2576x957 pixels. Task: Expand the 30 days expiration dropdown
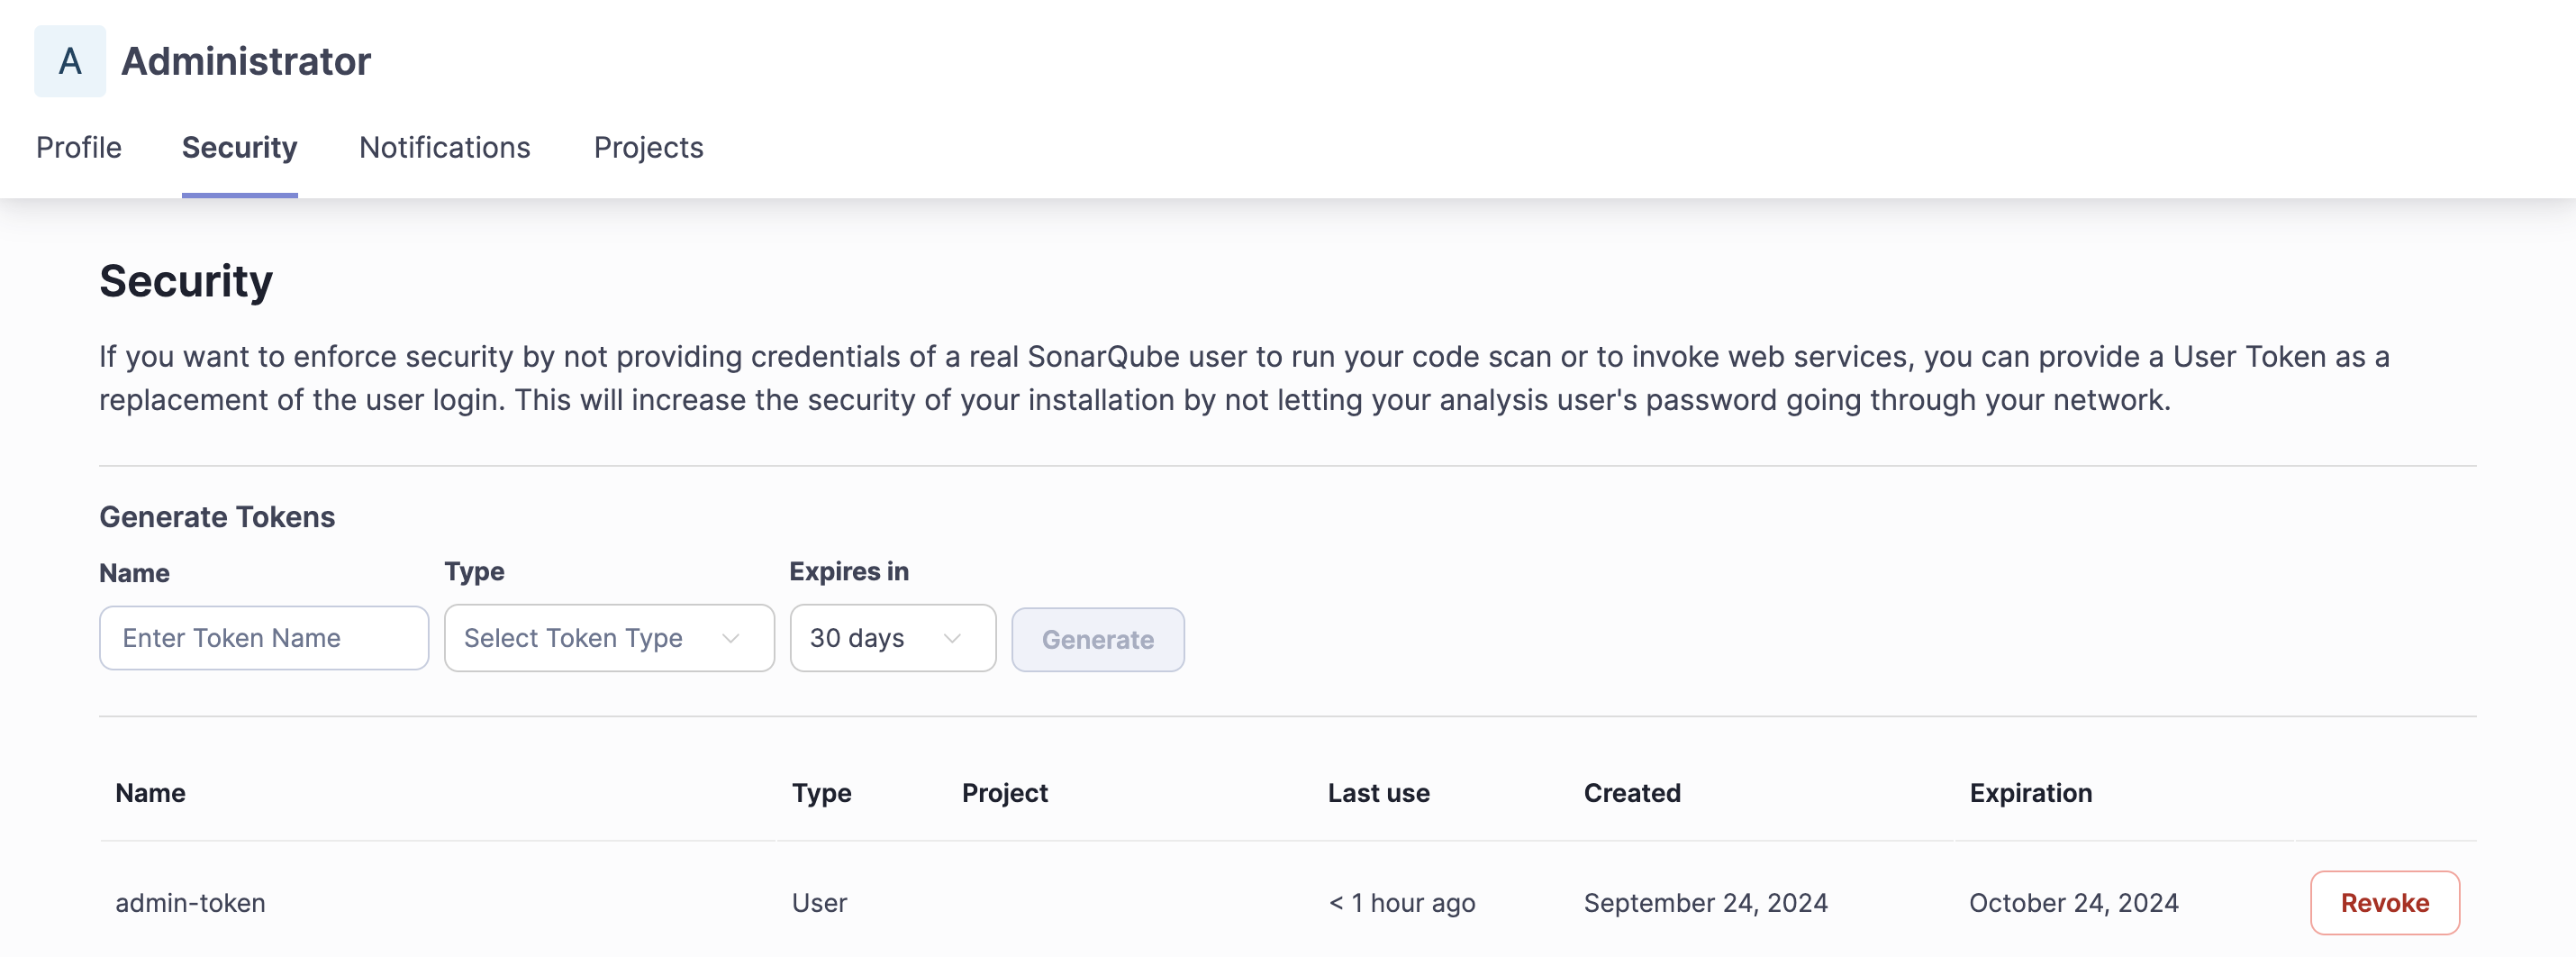[x=892, y=638]
